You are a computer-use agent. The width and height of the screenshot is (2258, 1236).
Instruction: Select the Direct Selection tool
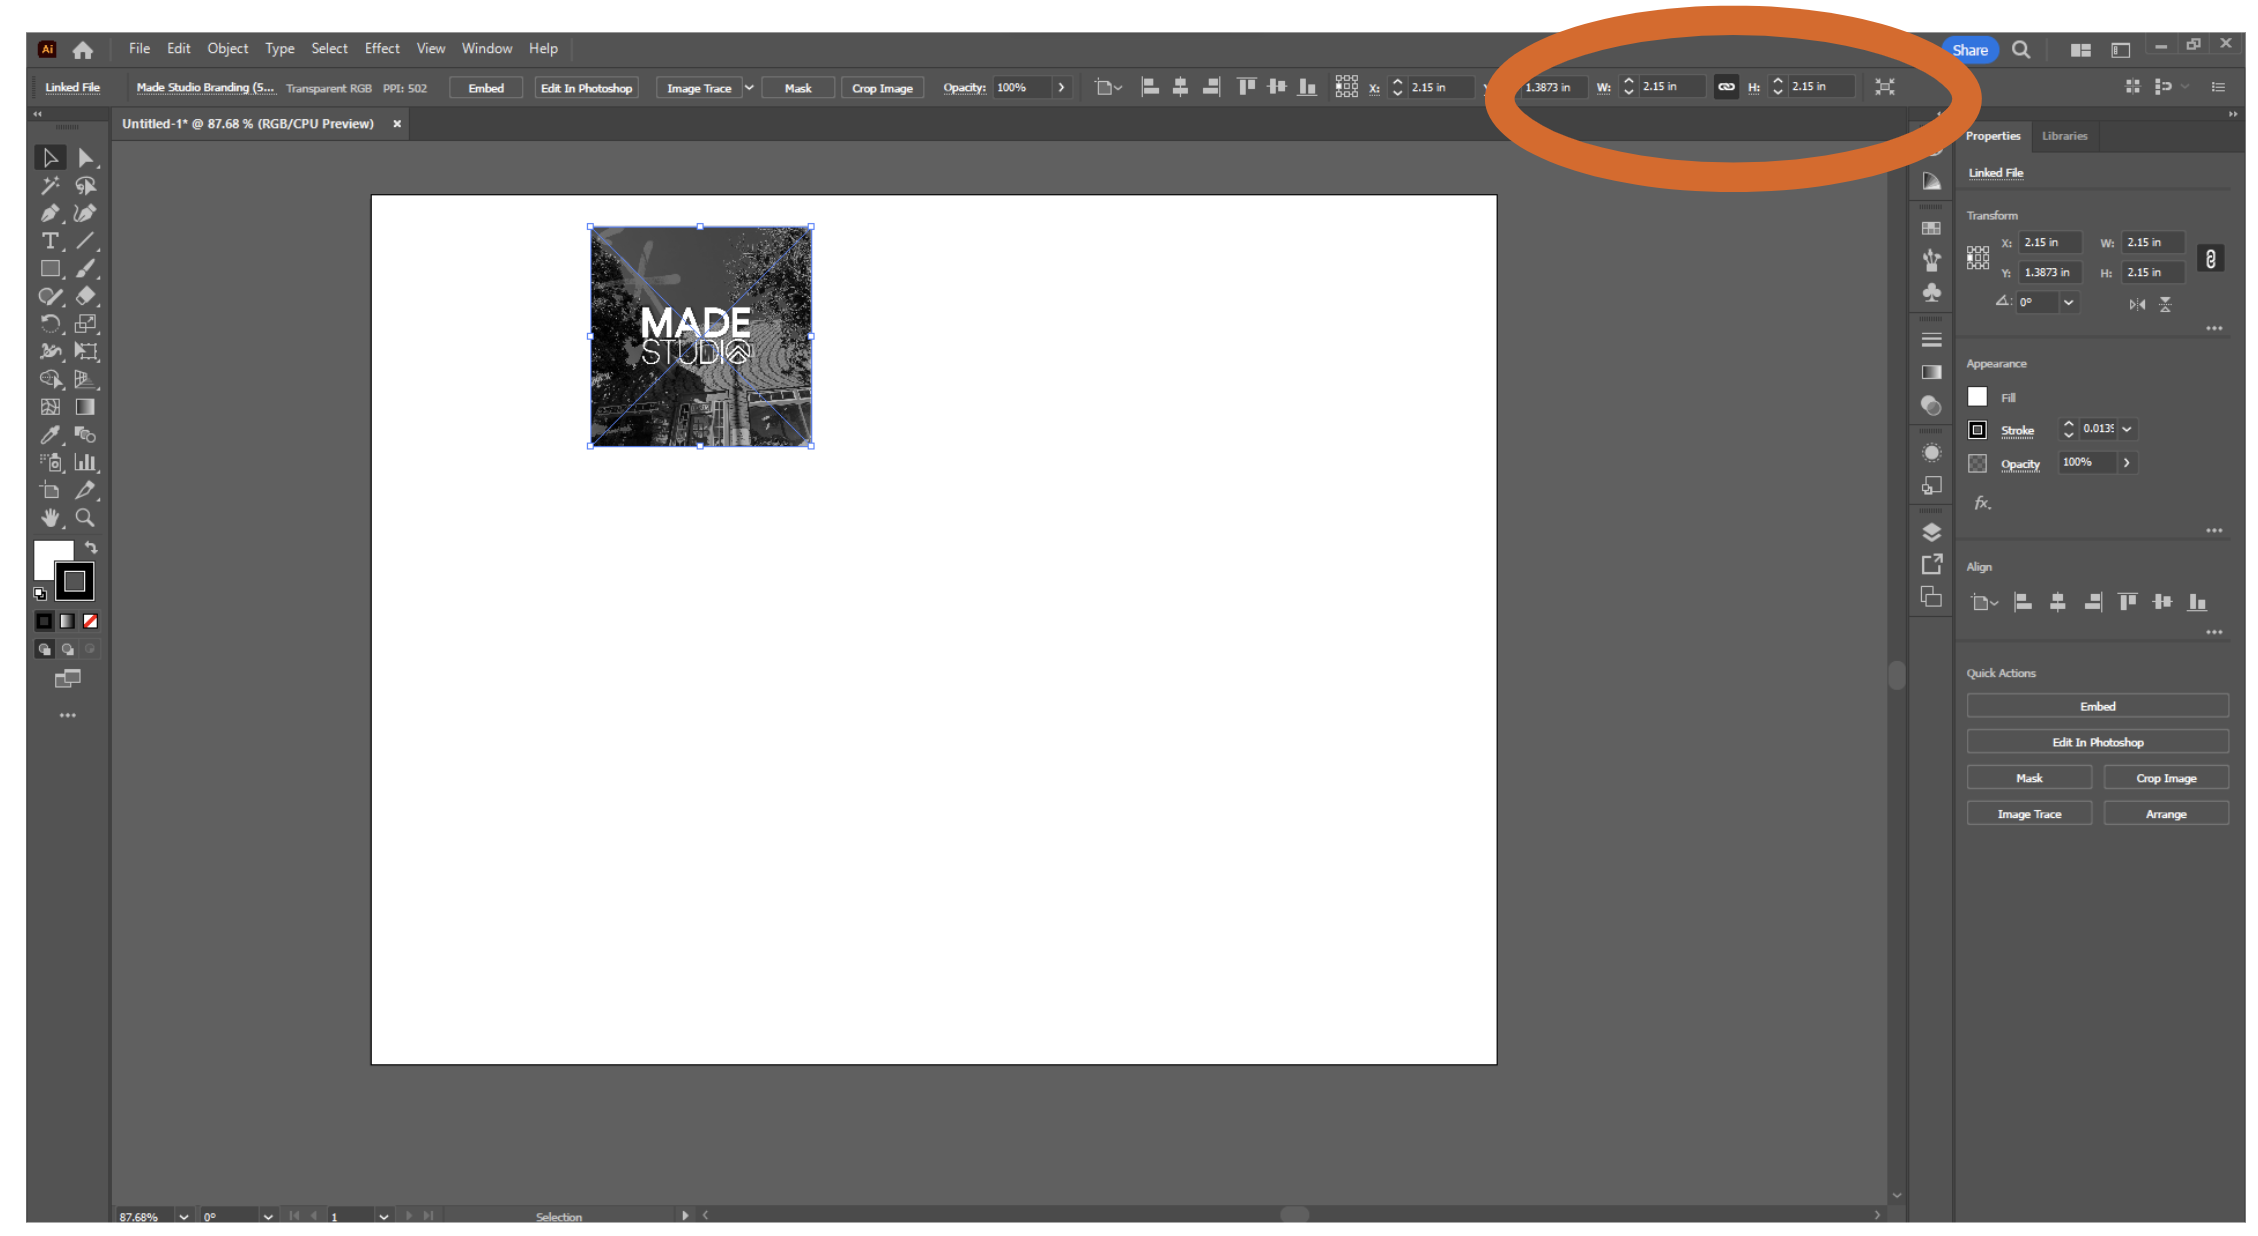86,157
